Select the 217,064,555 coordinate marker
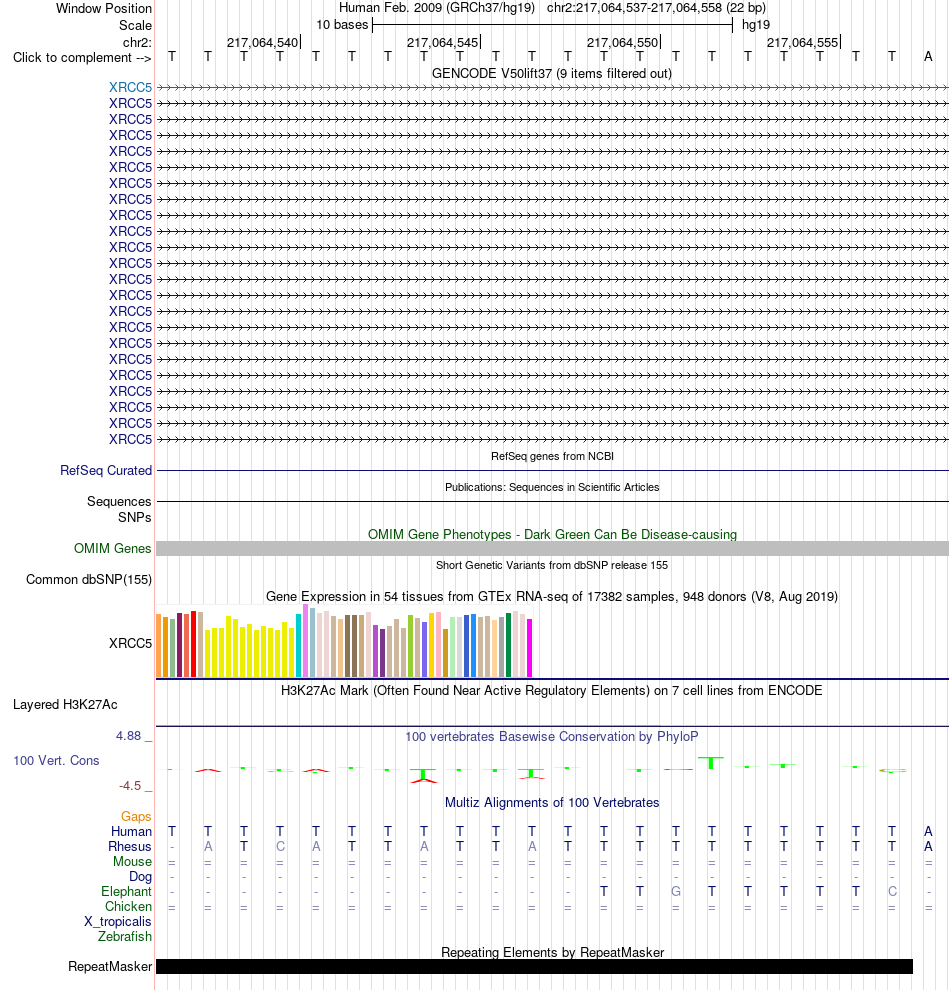Image resolution: width=950 pixels, height=990 pixels. (802, 42)
